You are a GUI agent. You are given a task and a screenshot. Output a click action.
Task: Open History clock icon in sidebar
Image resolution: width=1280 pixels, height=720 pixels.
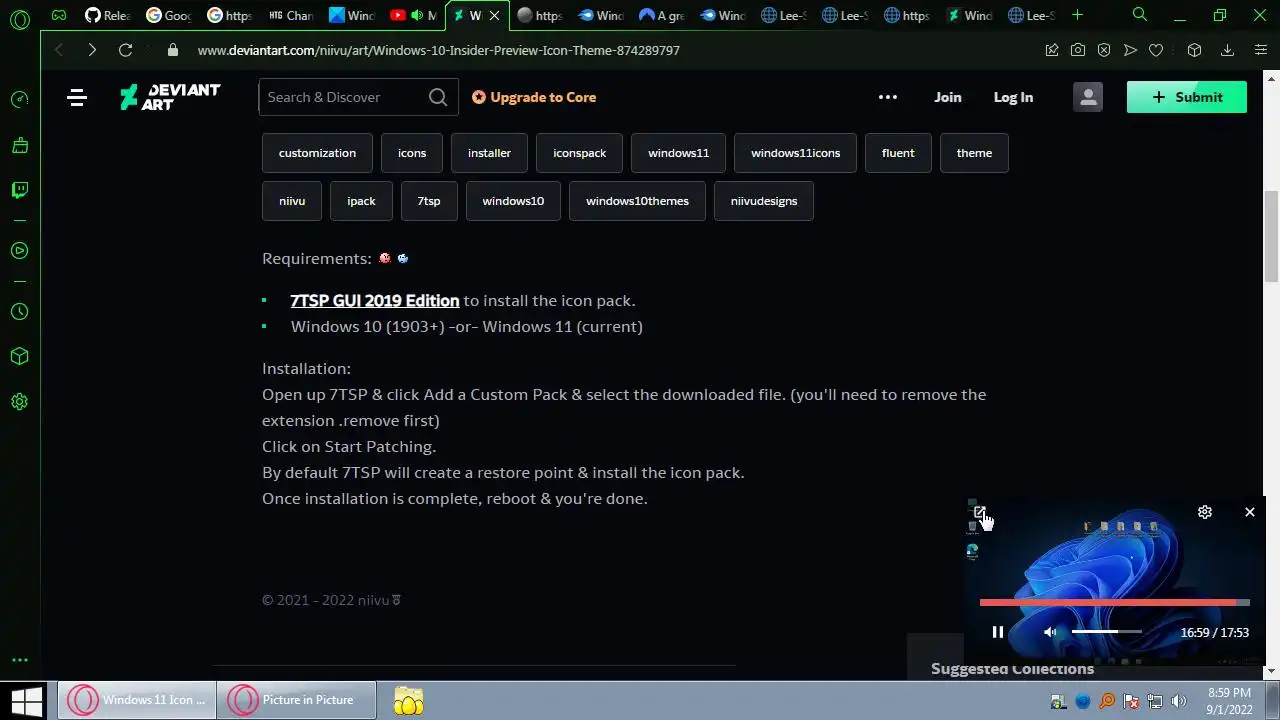coord(19,311)
